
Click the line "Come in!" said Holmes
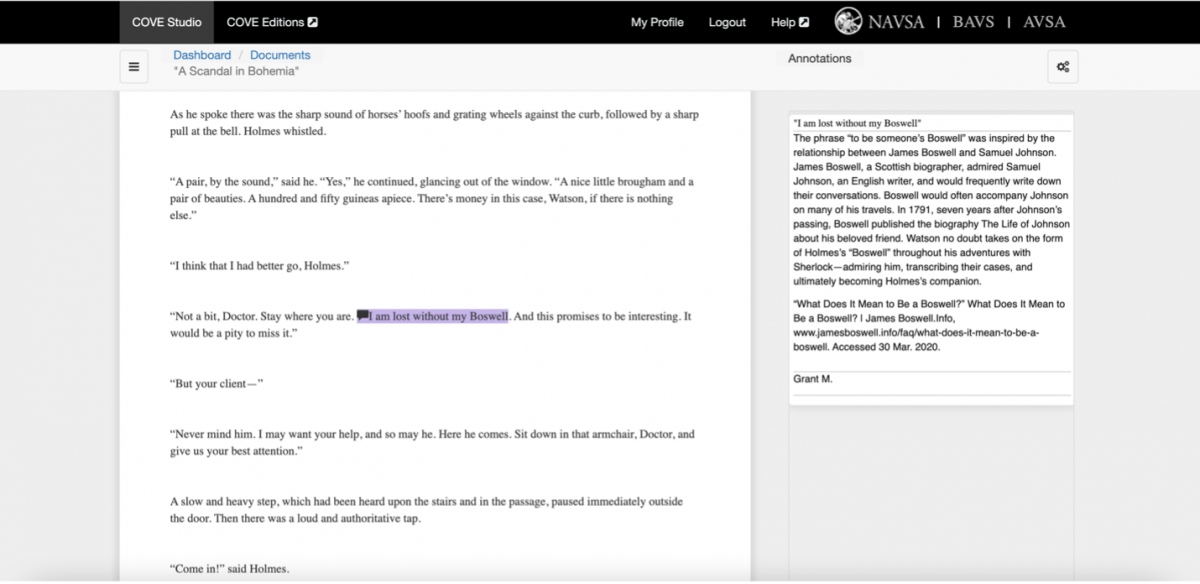click(x=230, y=569)
